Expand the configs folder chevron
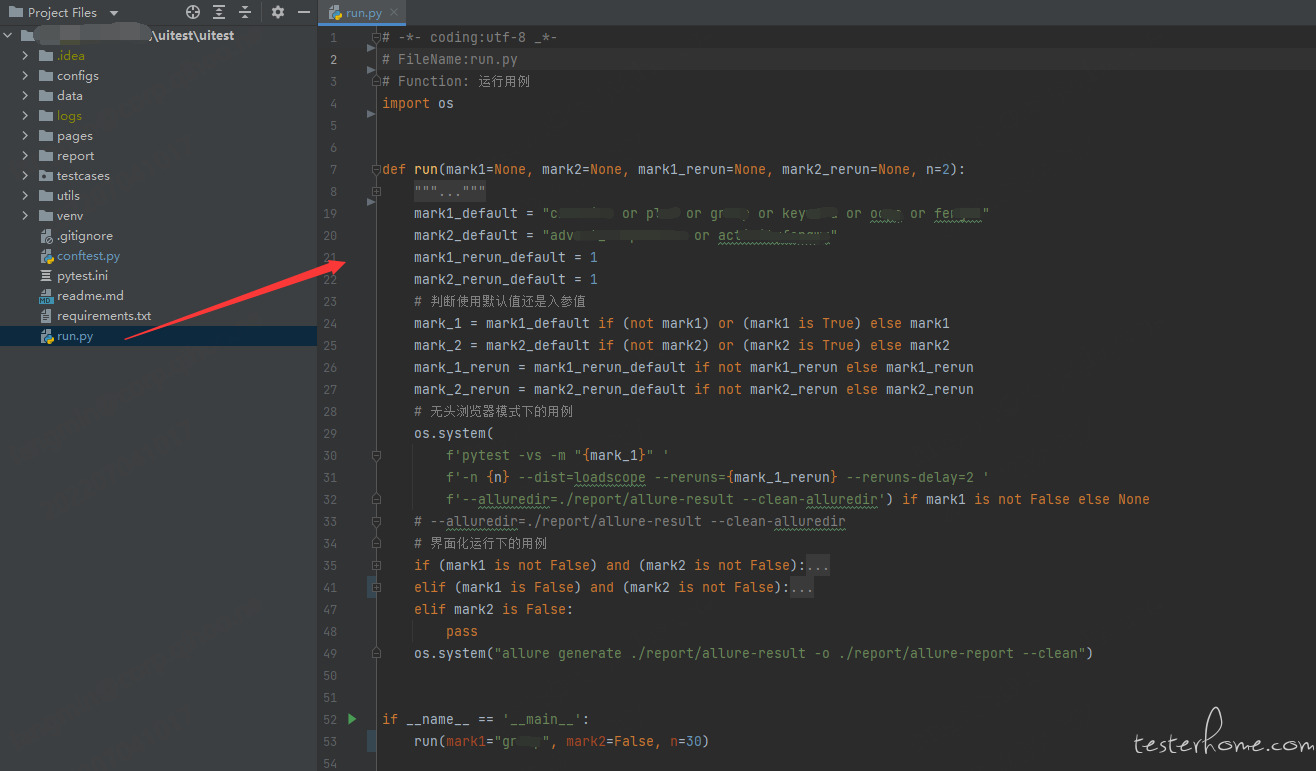 point(26,76)
